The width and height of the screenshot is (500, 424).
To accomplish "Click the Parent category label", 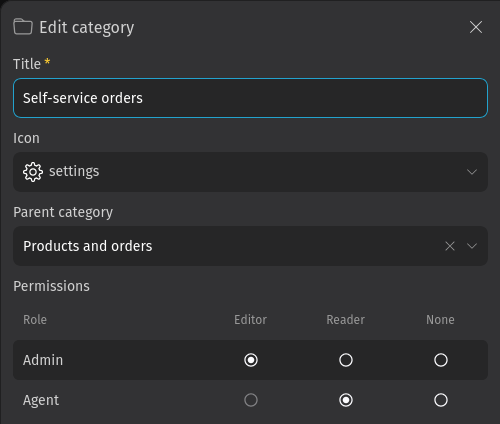I will tap(63, 213).
